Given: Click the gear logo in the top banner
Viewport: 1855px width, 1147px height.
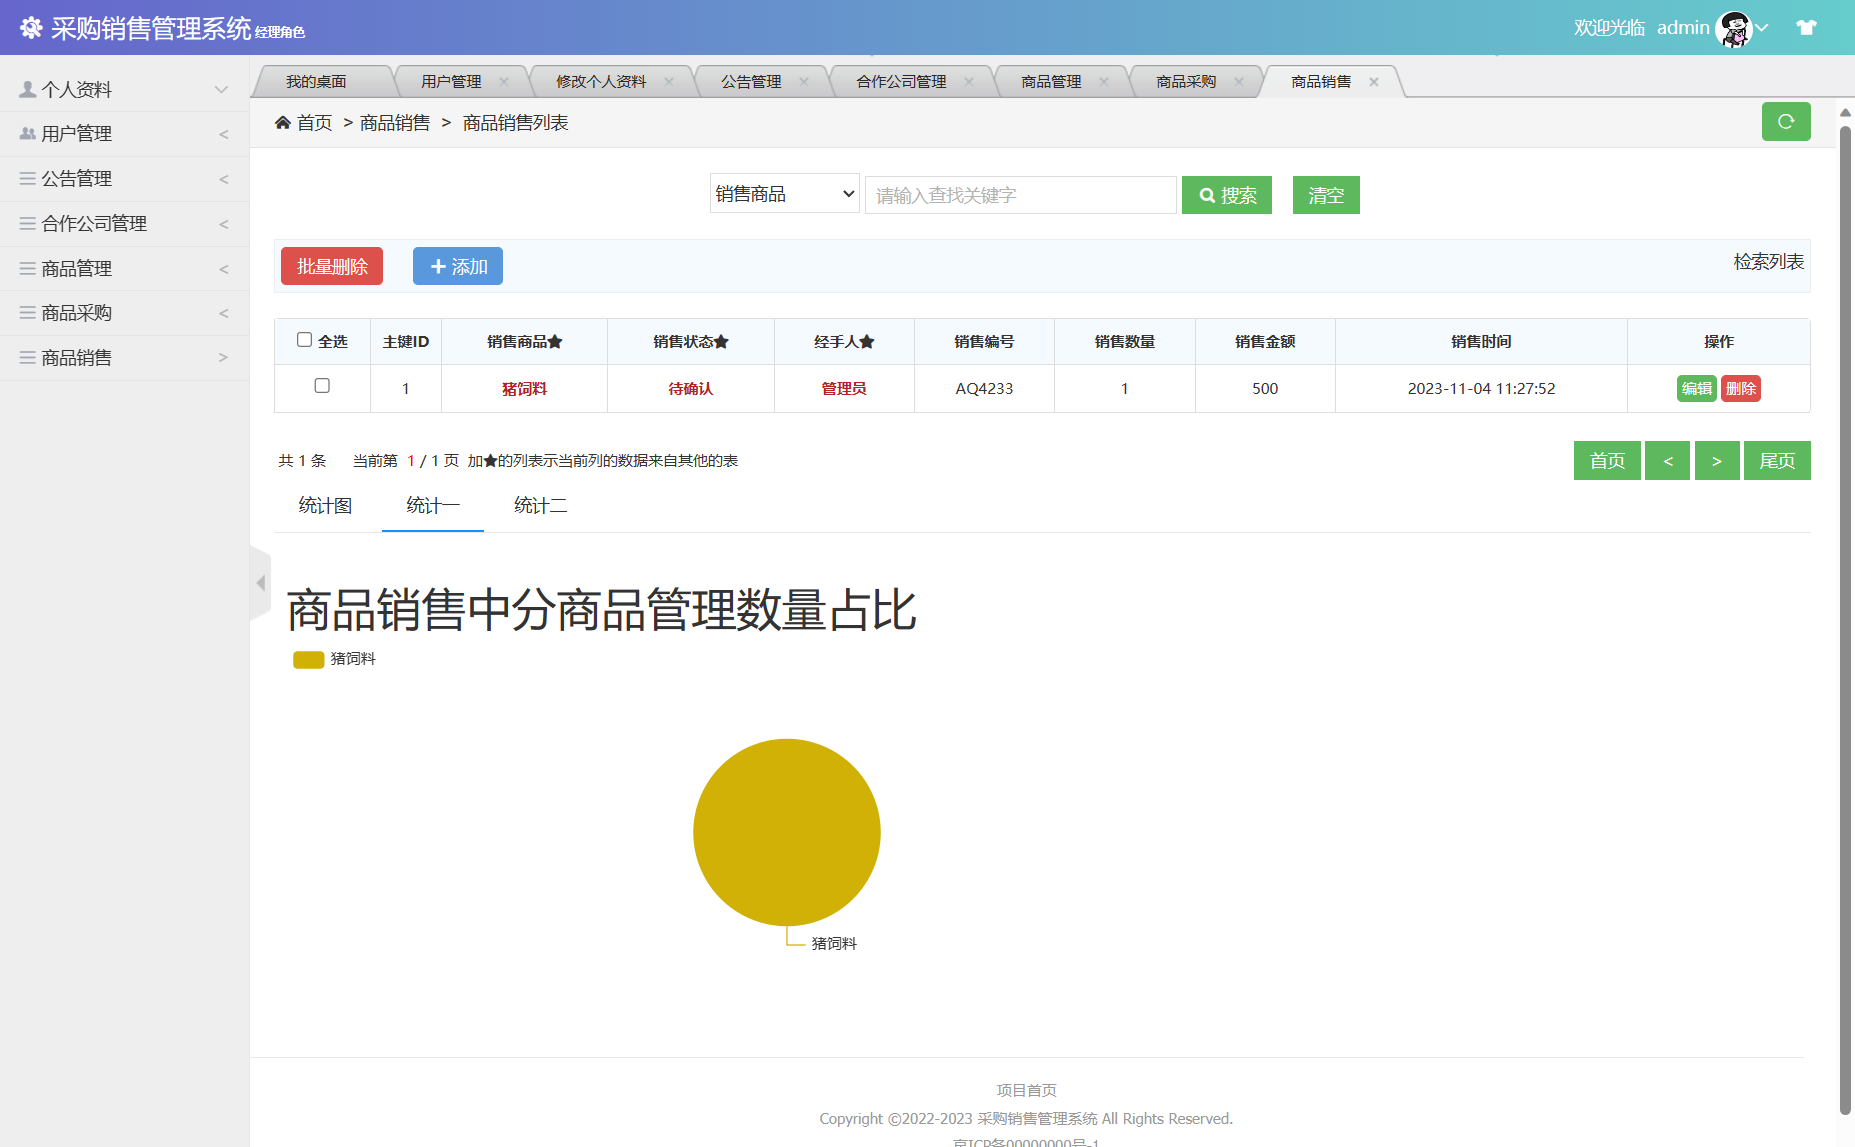Looking at the screenshot, I should [31, 27].
